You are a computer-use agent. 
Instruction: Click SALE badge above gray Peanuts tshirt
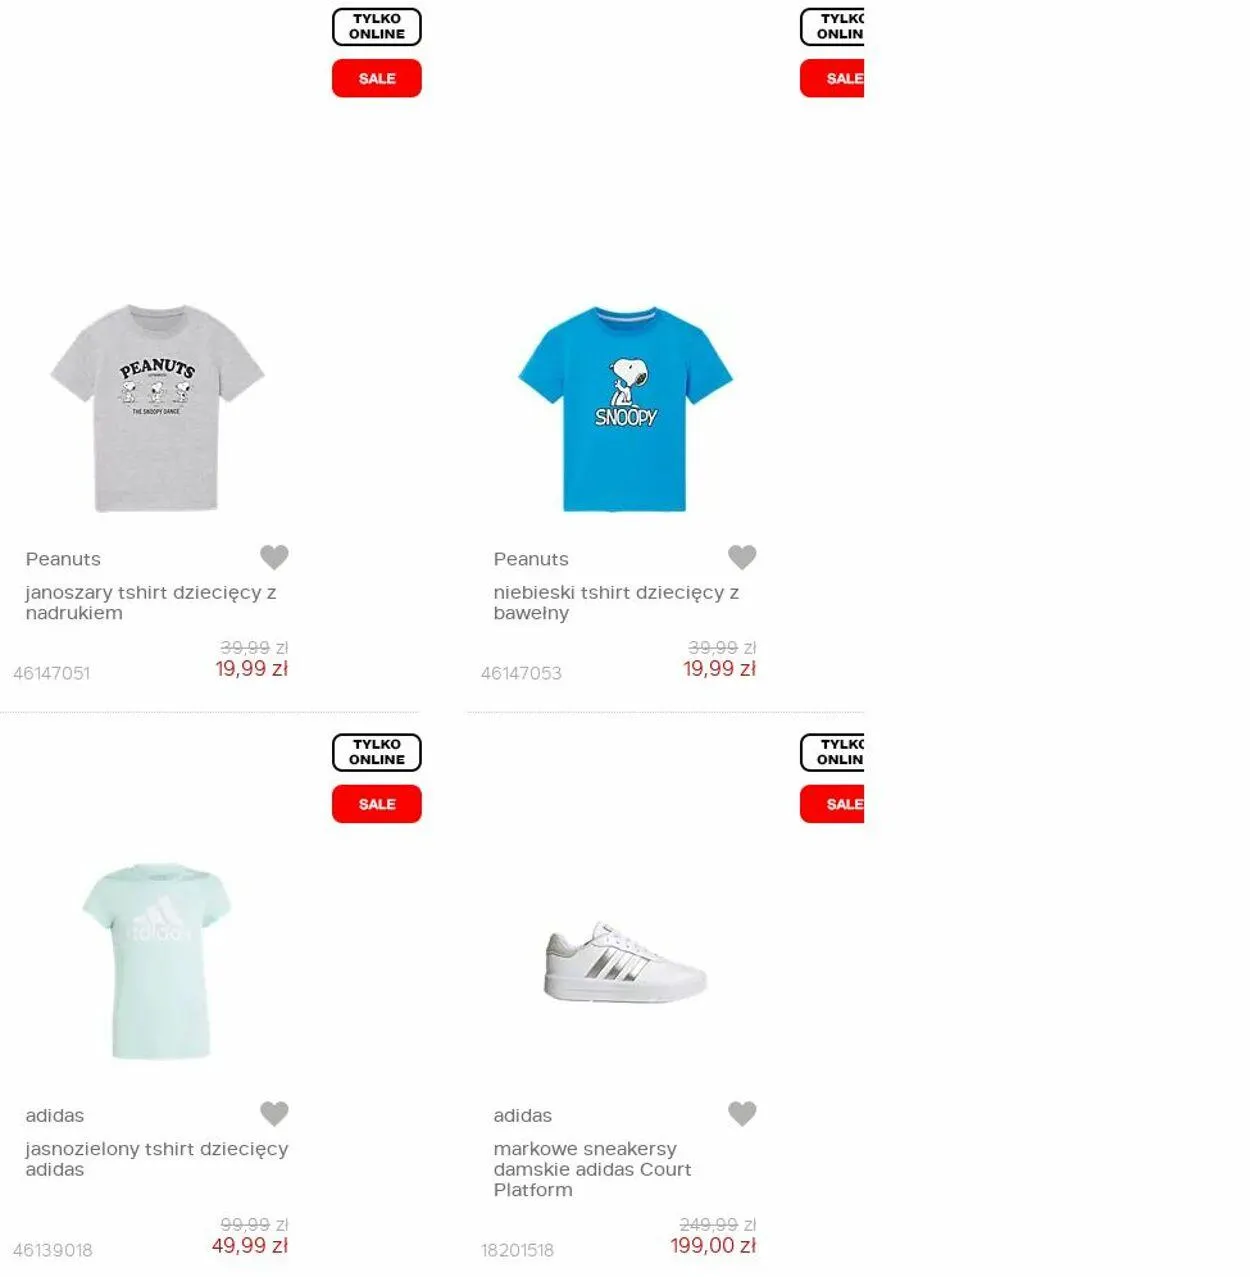[377, 78]
